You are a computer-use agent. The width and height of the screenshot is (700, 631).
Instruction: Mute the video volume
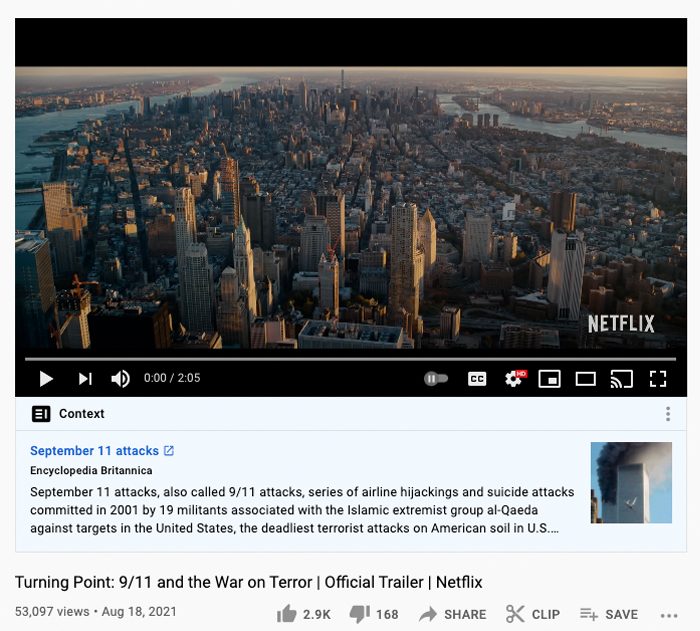pos(120,379)
